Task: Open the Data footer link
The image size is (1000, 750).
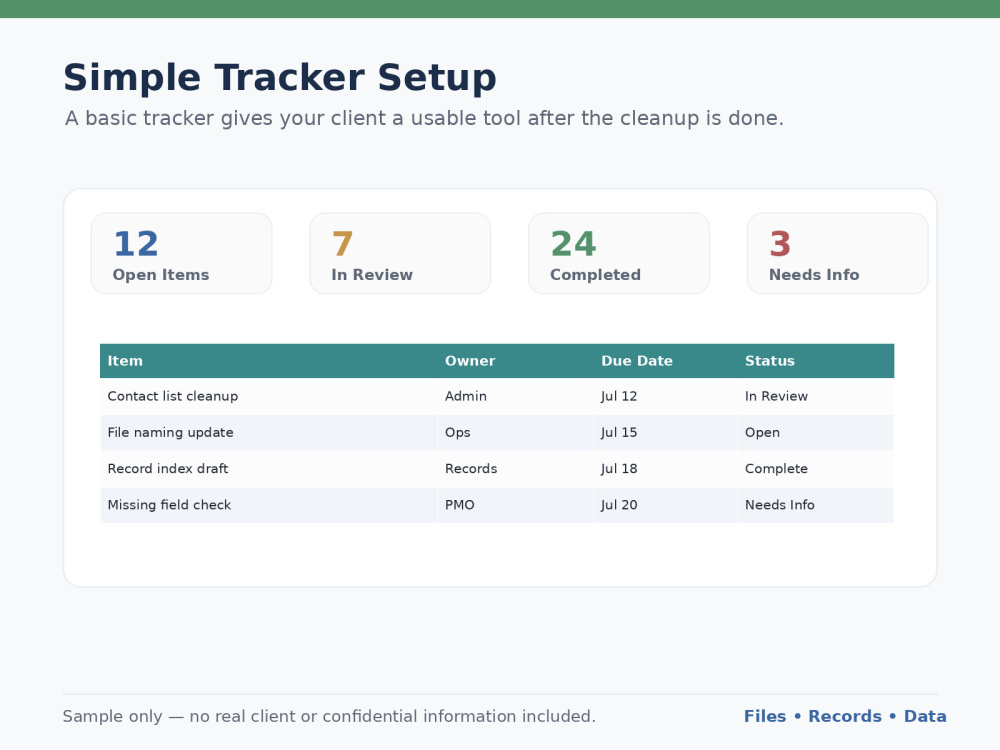Action: 925,717
